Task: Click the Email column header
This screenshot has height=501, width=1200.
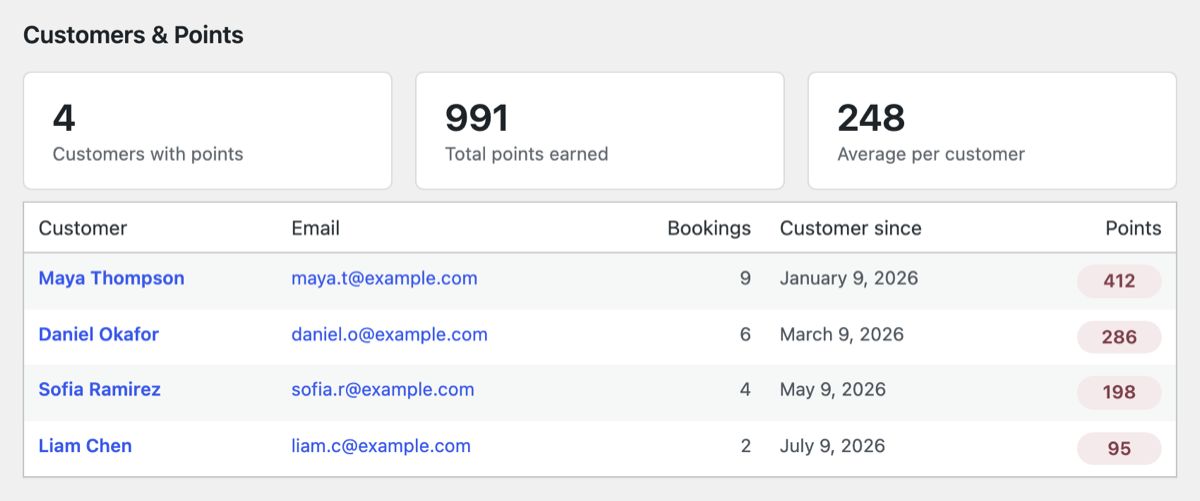Action: 316,229
